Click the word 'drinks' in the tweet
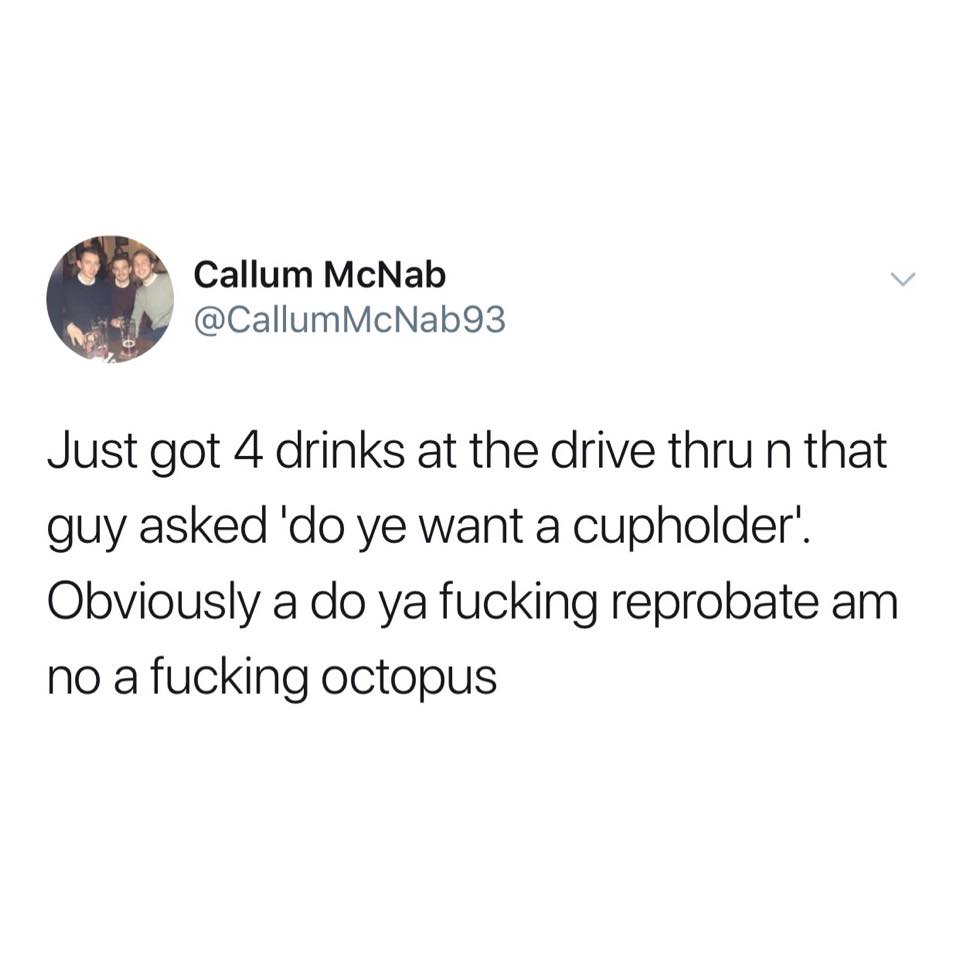This screenshot has height=960, width=960. 340,452
